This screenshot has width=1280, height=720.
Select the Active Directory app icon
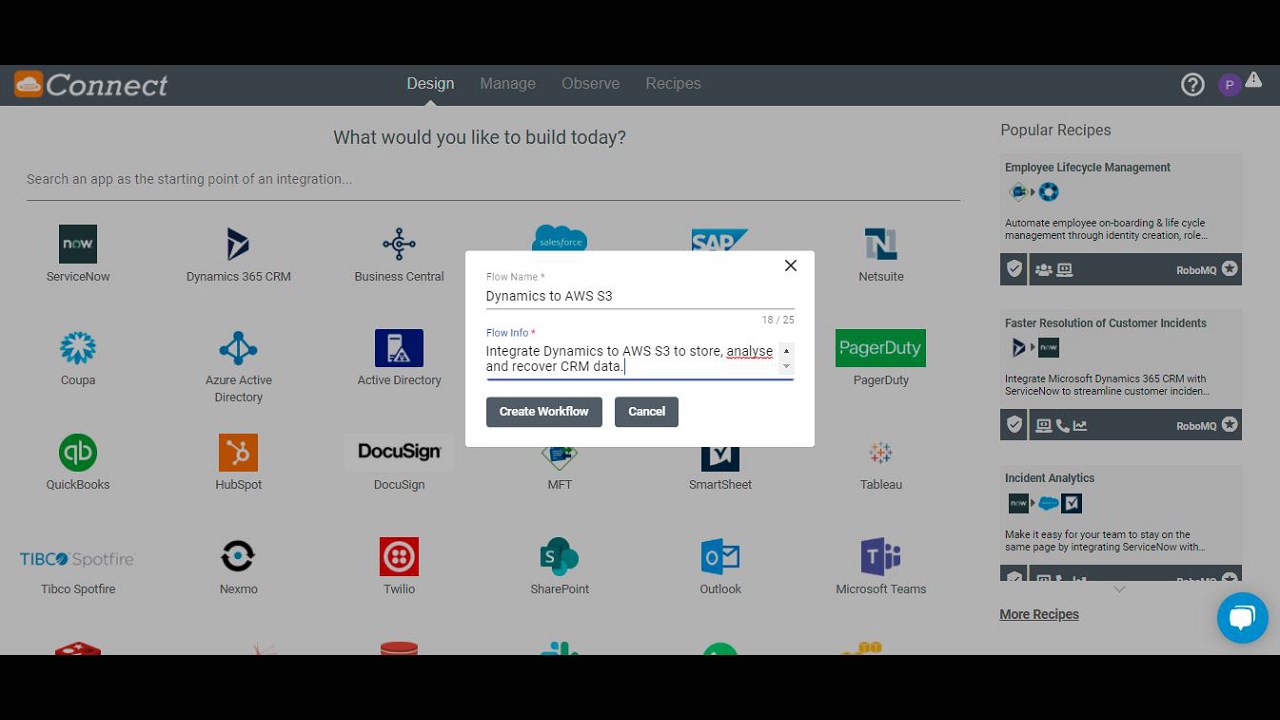click(399, 348)
